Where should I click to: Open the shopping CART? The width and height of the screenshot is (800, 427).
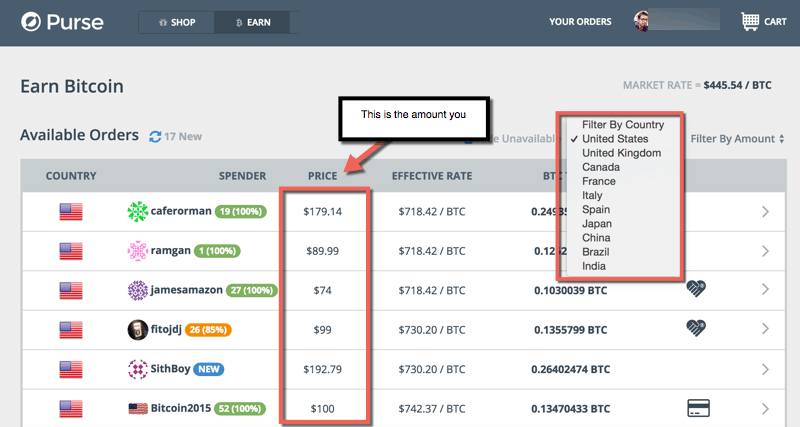point(763,21)
